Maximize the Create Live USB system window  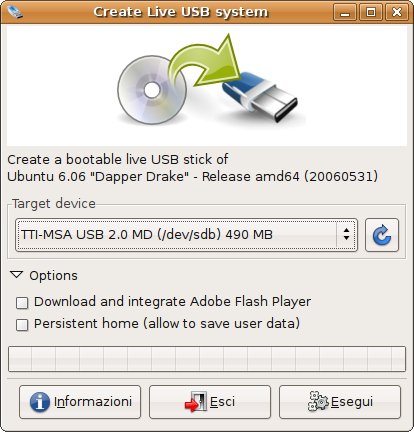[x=371, y=12]
